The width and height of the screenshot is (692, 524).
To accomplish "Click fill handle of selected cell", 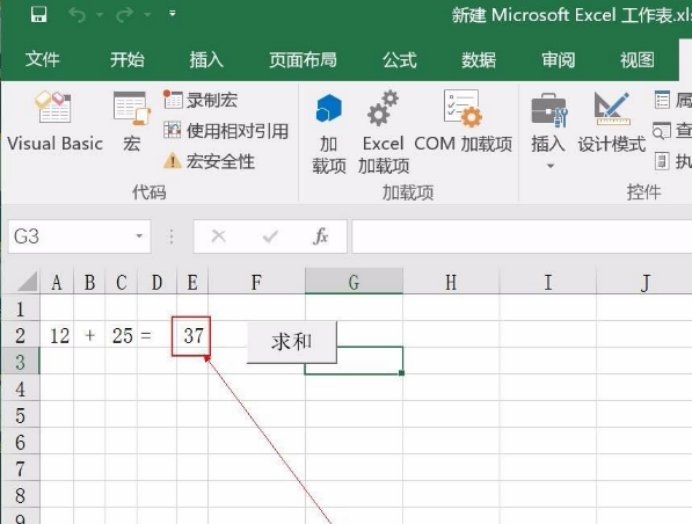I will (x=402, y=373).
